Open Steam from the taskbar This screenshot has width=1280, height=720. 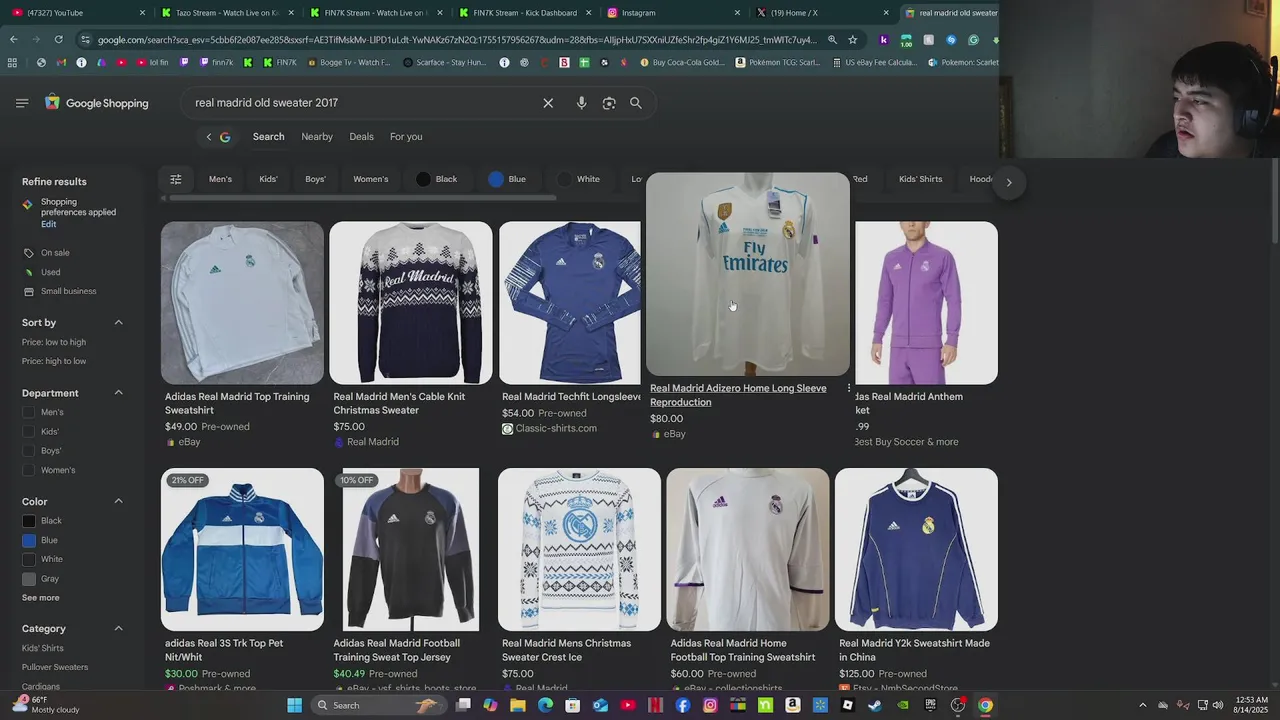point(875,705)
